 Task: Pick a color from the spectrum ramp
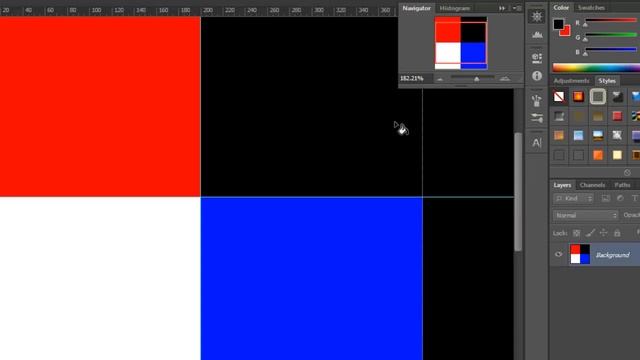(596, 68)
